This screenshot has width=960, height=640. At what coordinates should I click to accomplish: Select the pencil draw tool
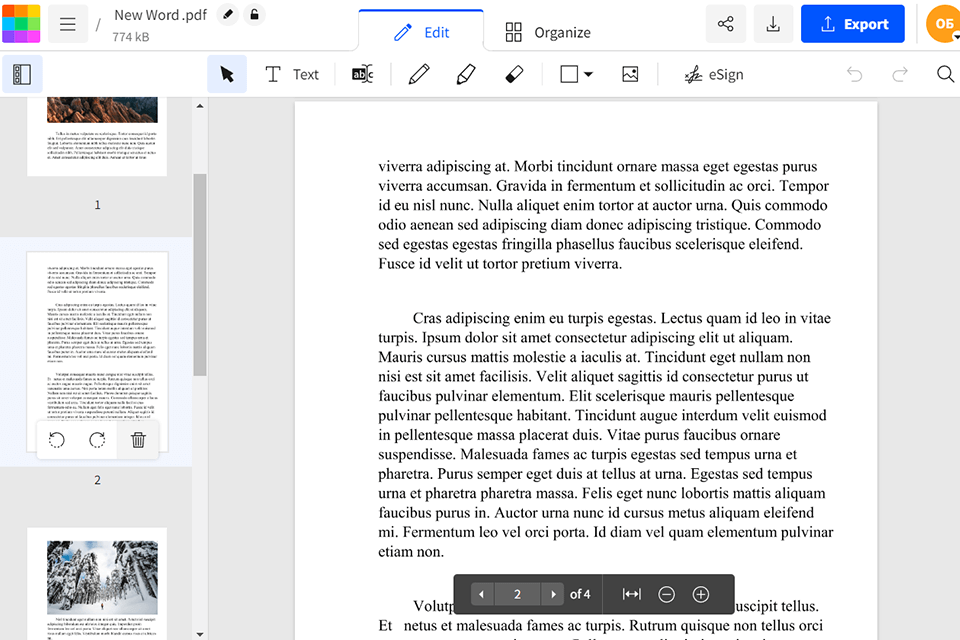pyautogui.click(x=419, y=74)
